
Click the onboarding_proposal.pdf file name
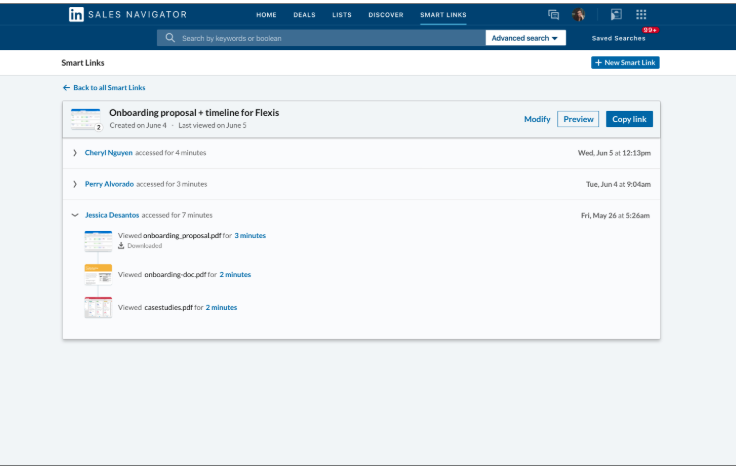182,236
